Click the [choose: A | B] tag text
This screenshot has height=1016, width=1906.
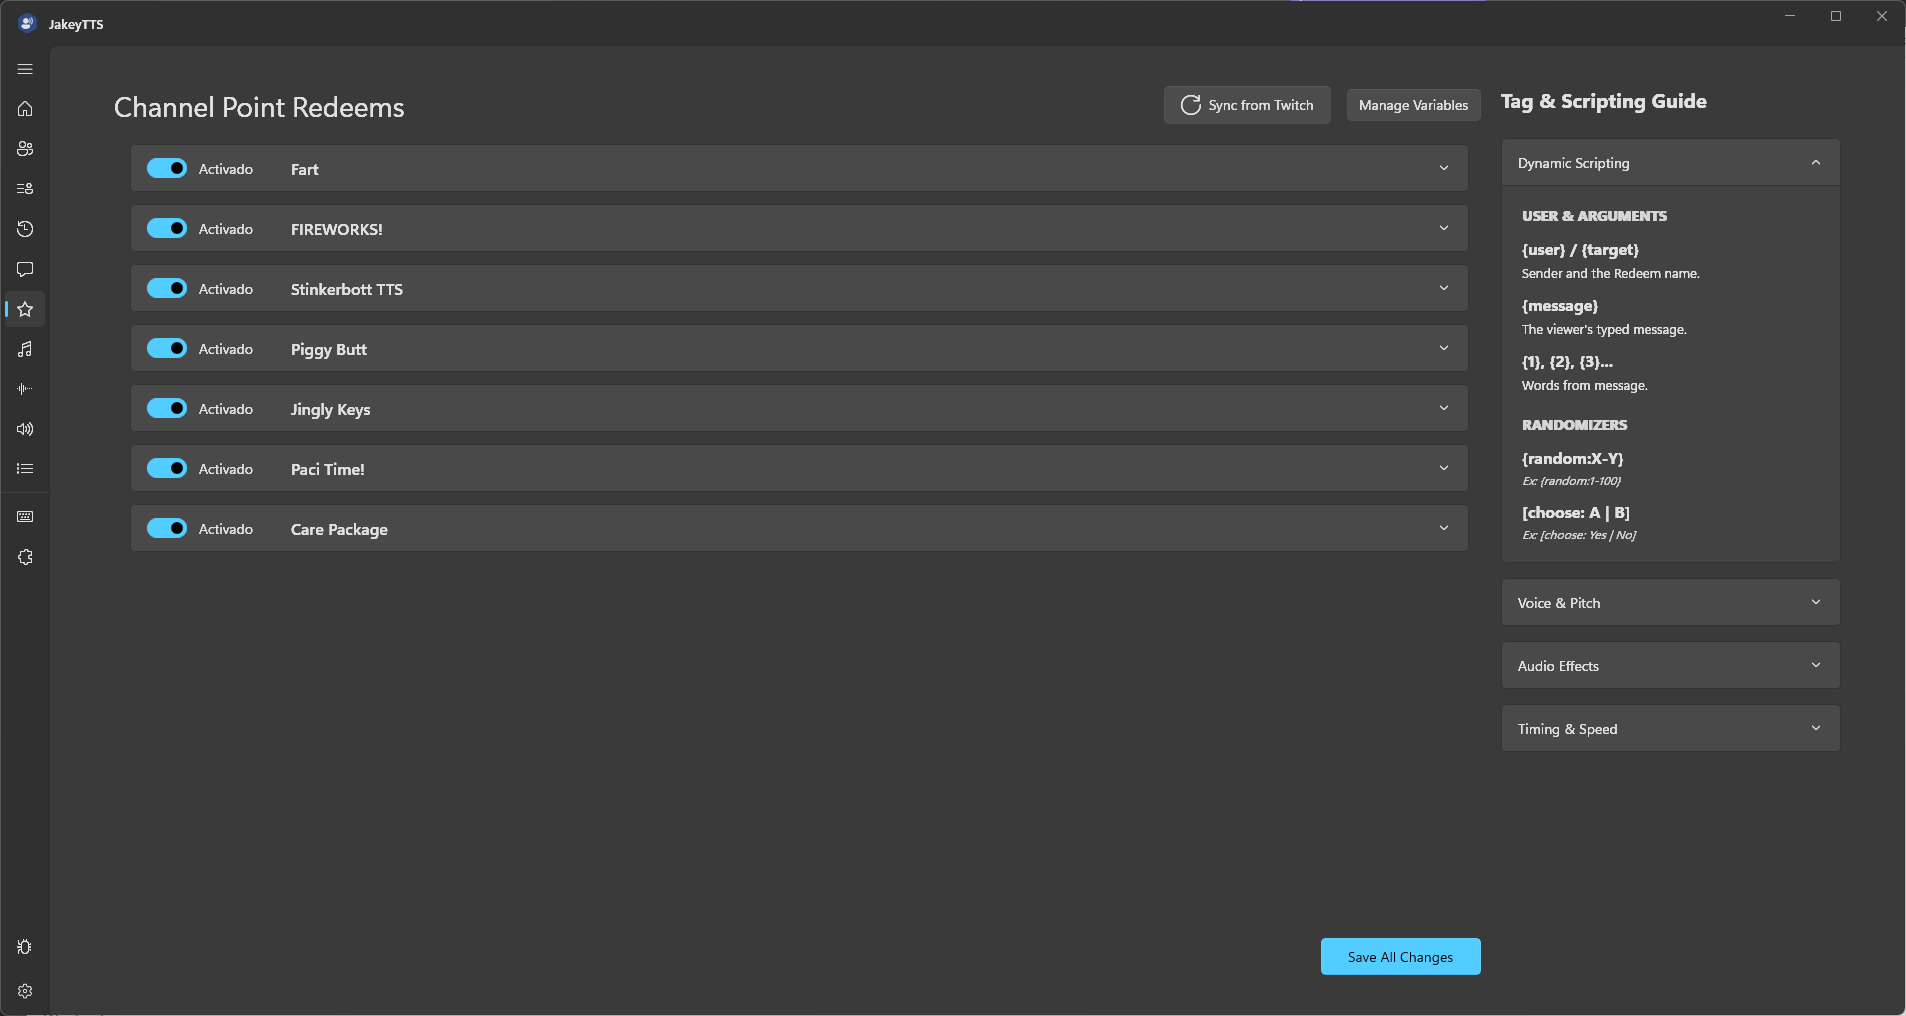coord(1575,513)
